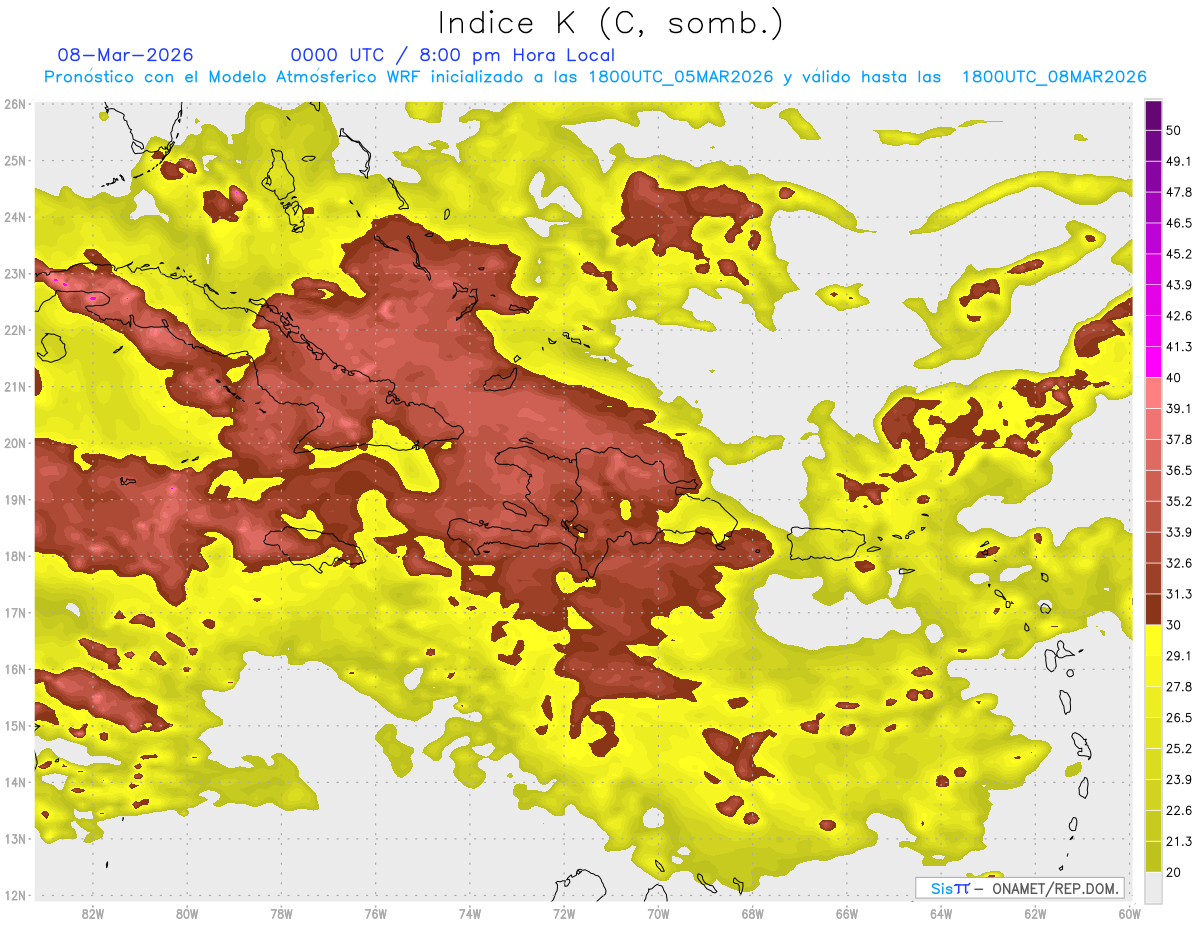Click the colorbar label "40"

pos(1174,377)
